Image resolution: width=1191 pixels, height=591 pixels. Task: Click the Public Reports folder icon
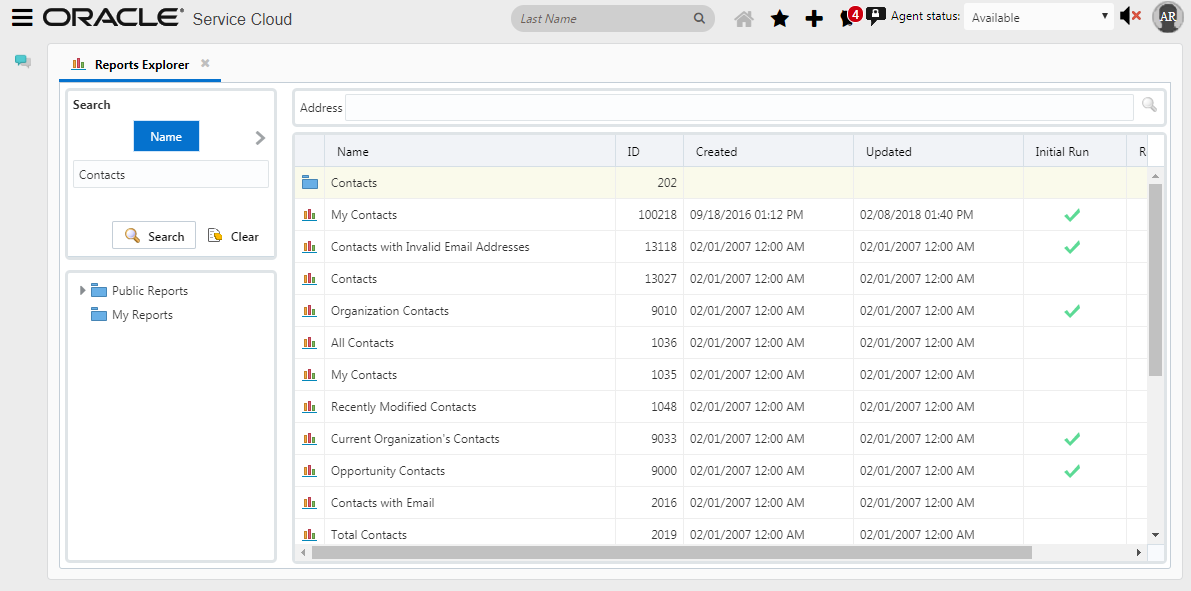coord(99,290)
